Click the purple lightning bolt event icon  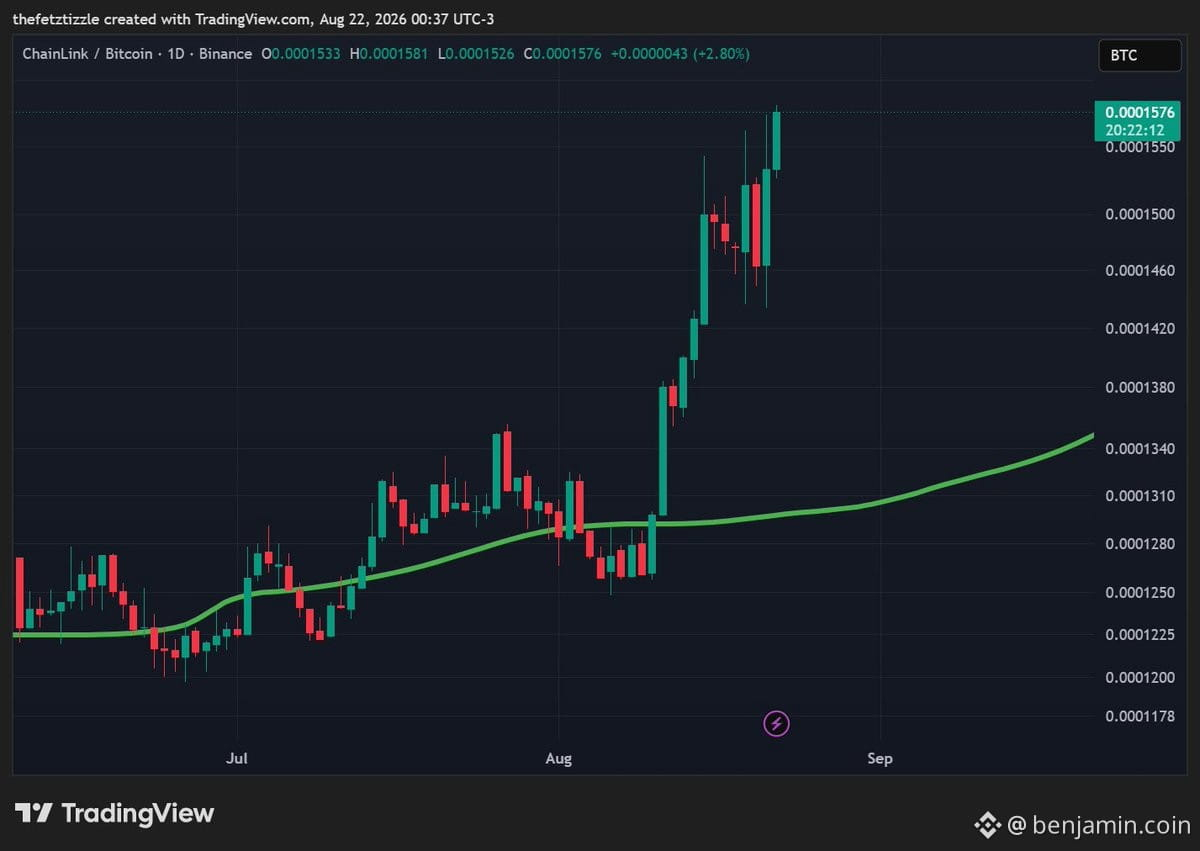776,723
